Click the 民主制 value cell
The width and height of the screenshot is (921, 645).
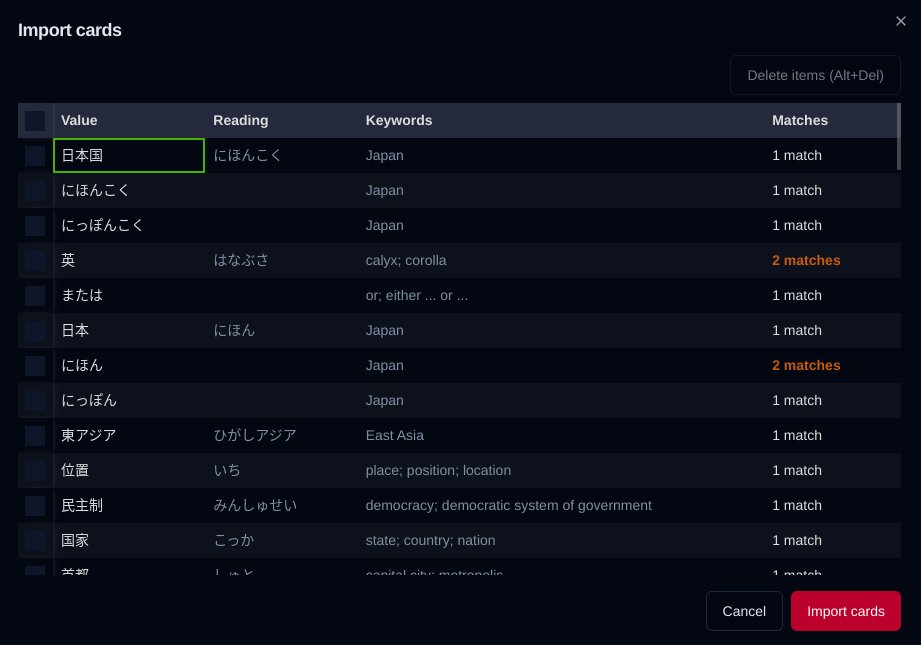(x=129, y=505)
